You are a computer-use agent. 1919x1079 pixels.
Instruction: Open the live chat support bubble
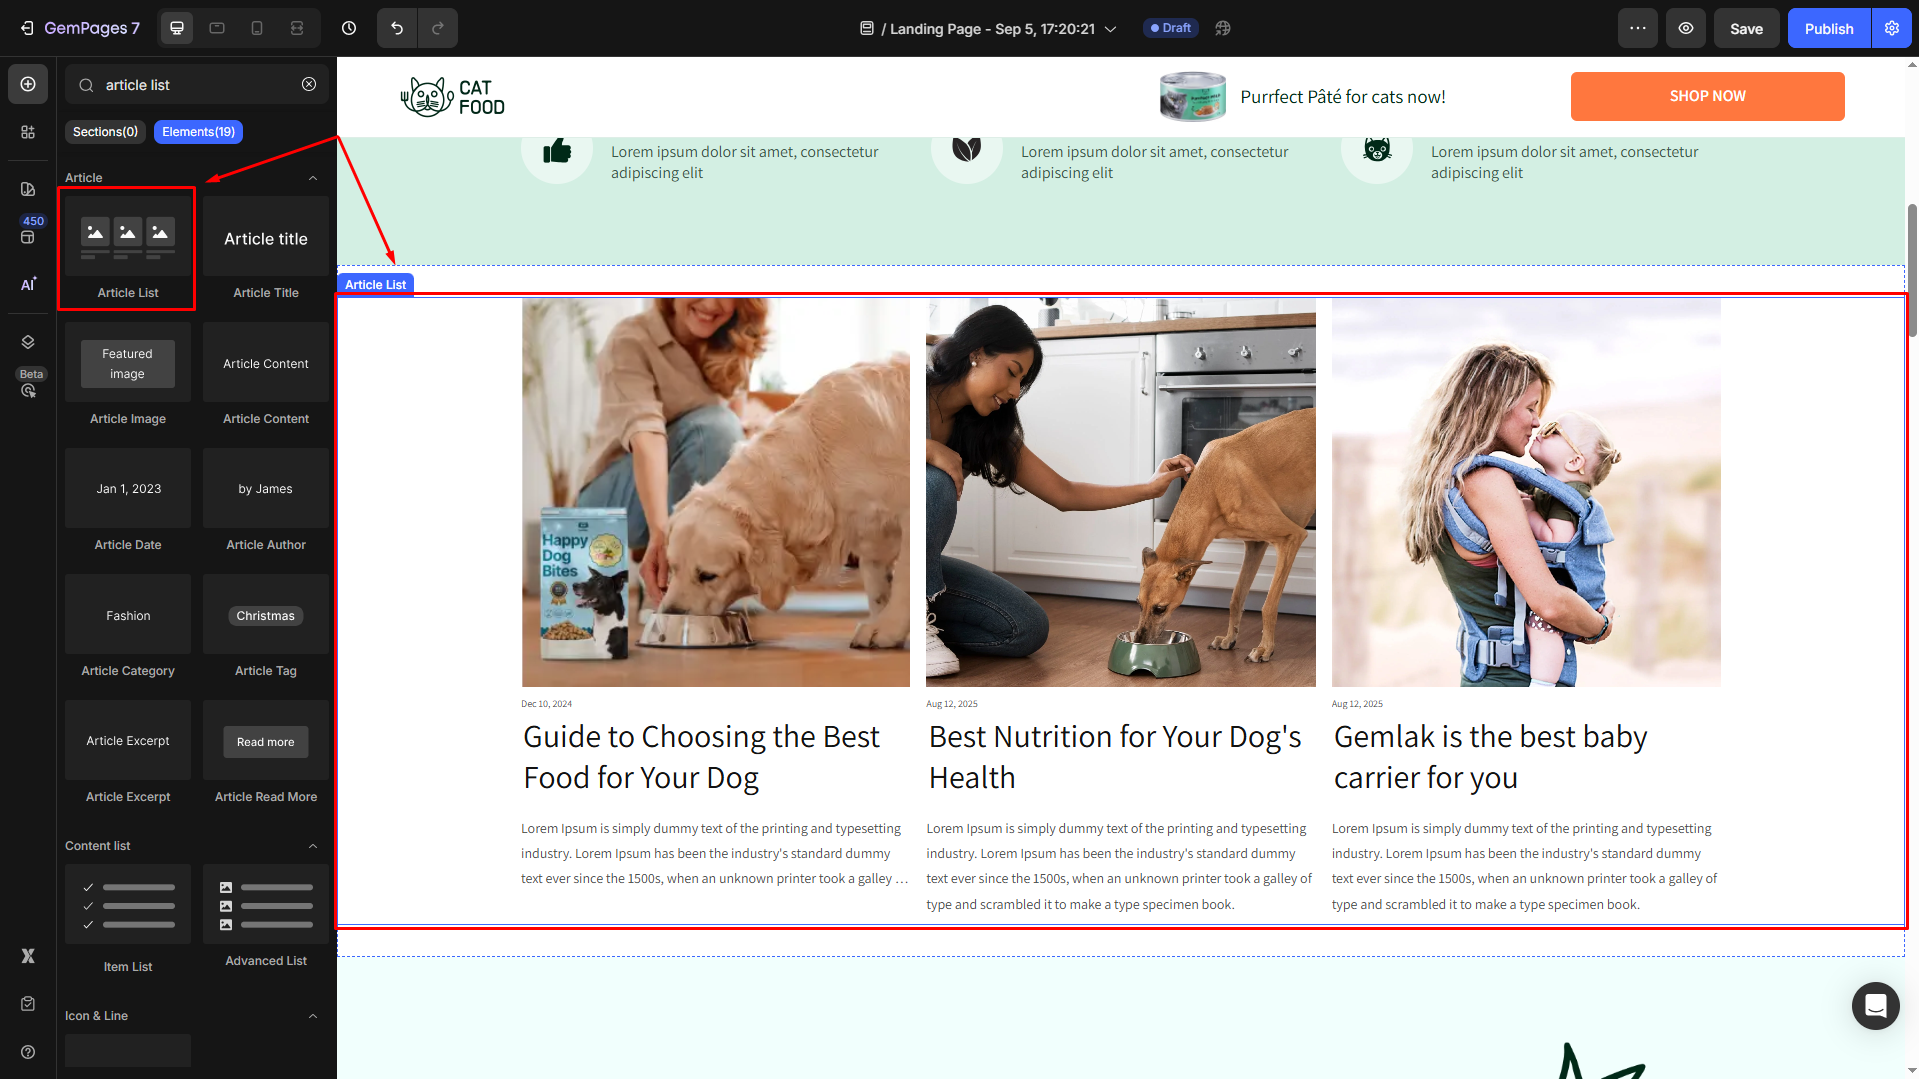[1875, 1005]
